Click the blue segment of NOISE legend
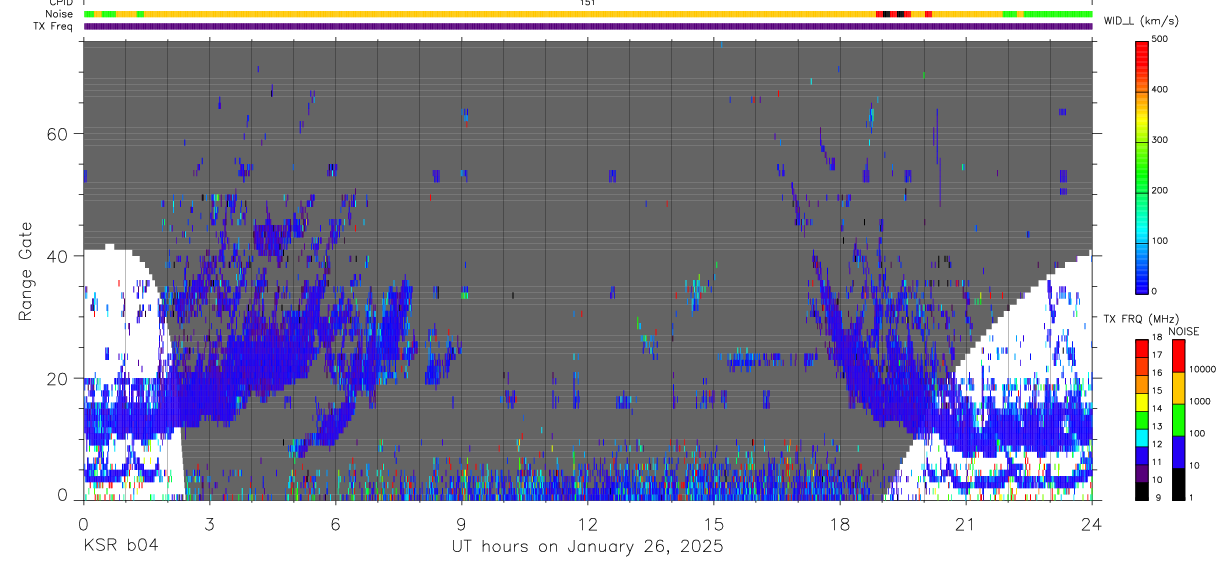 [1178, 451]
